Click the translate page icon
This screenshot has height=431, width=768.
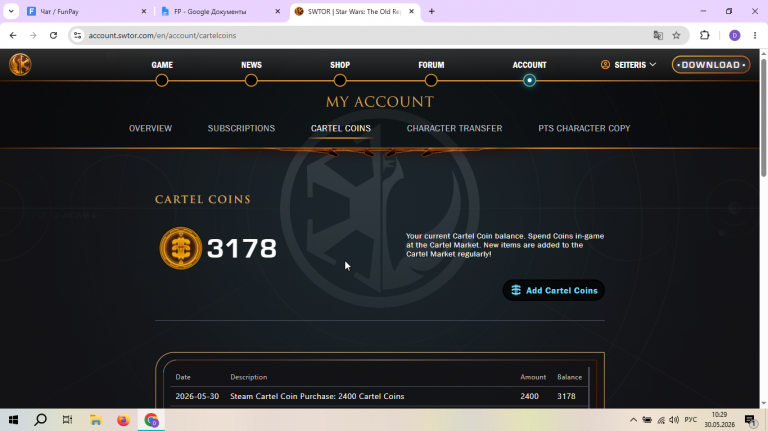[658, 35]
